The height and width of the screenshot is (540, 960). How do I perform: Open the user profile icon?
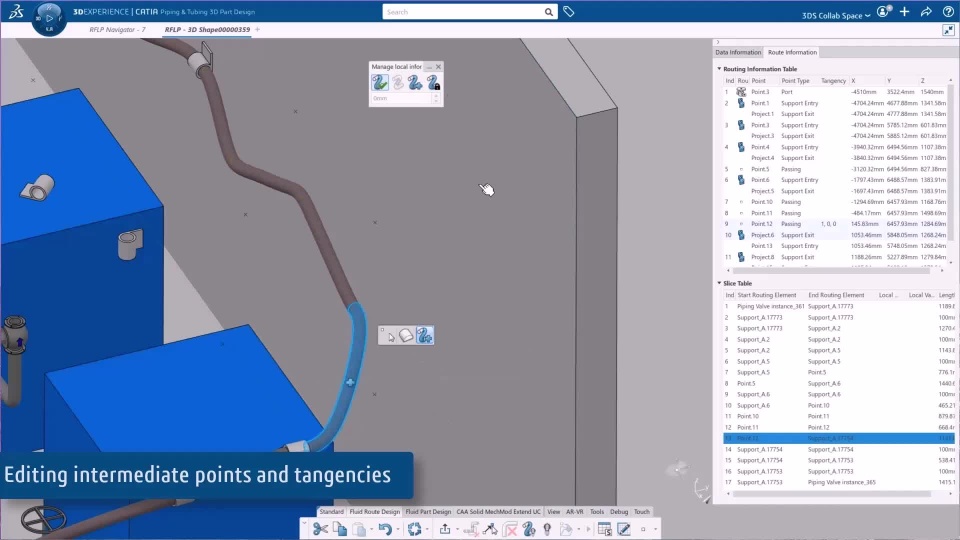click(883, 12)
